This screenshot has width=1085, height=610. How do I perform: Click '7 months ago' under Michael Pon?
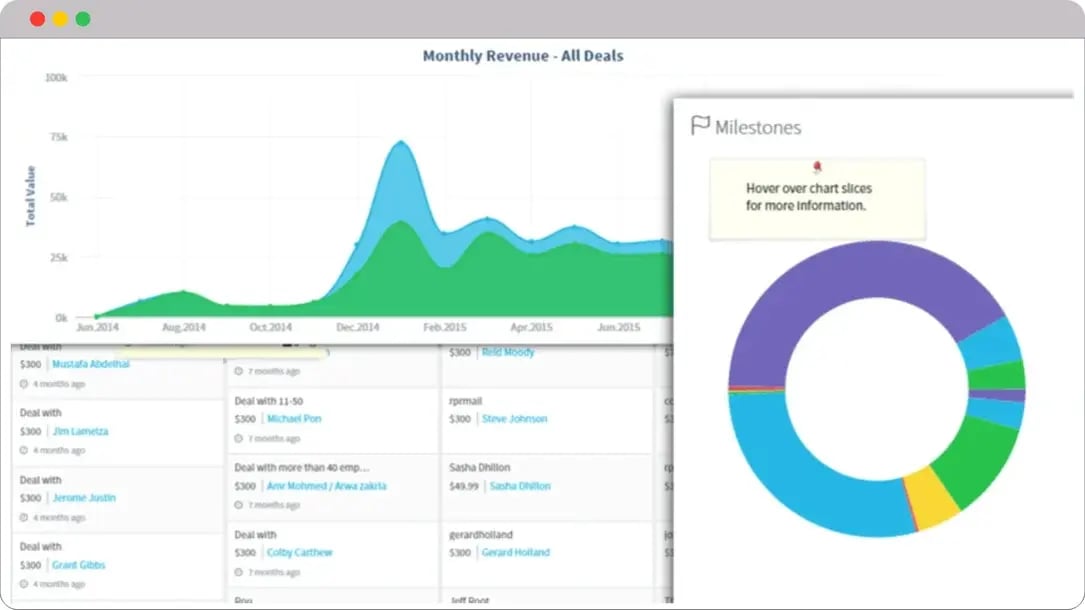(274, 438)
